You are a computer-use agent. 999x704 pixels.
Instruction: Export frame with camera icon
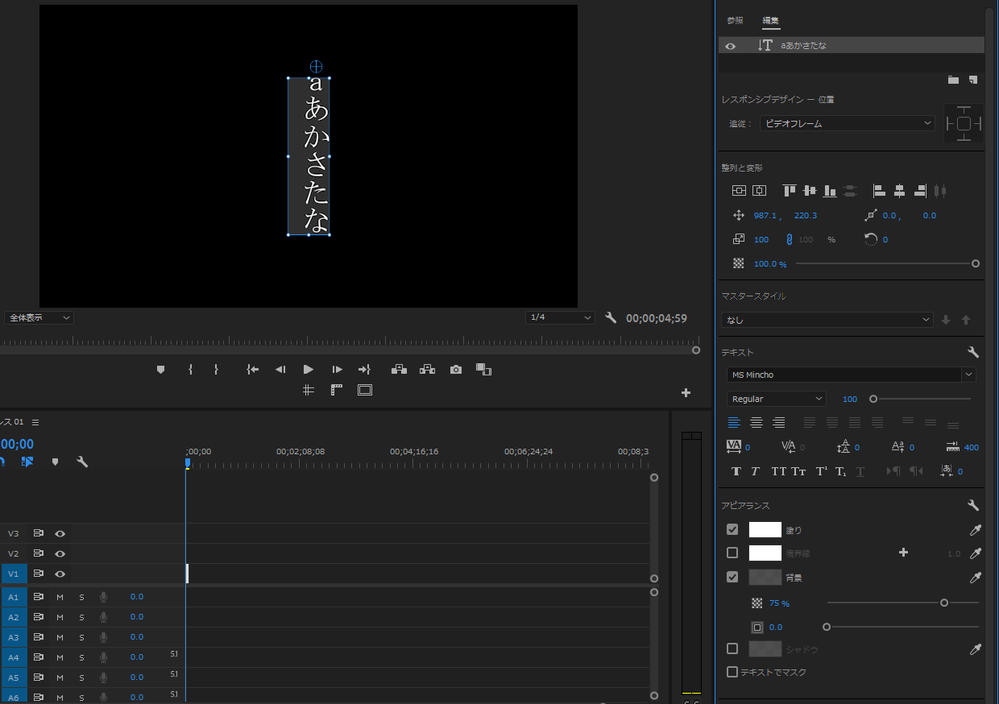coord(456,370)
